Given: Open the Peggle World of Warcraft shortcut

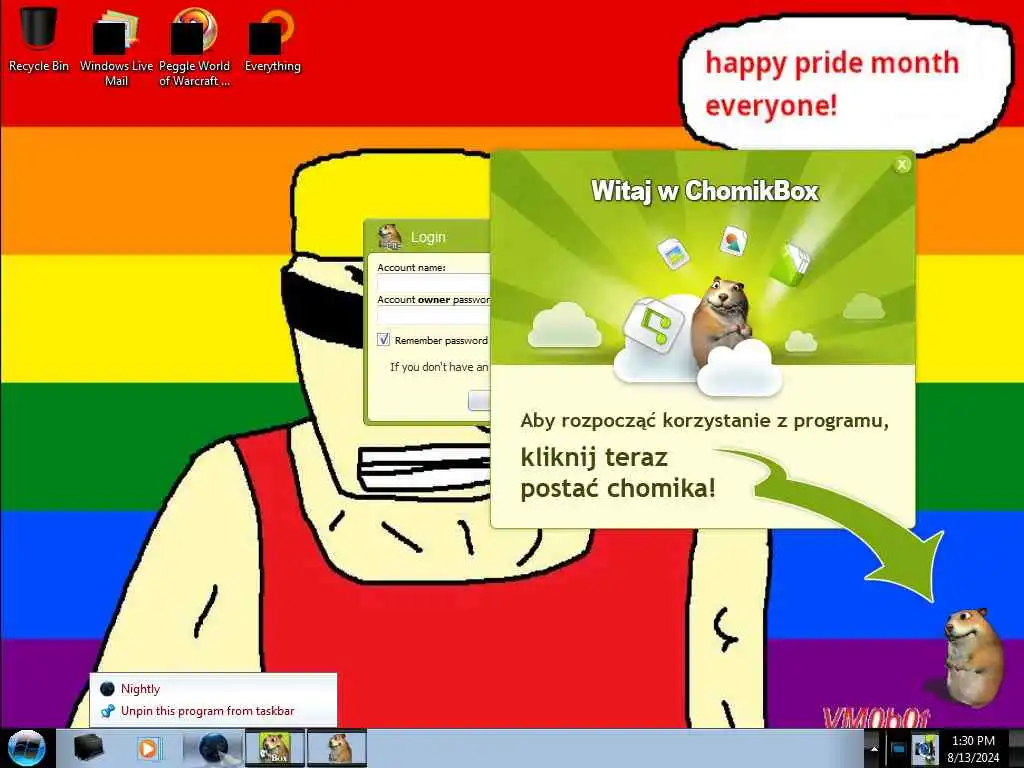Looking at the screenshot, I should click(x=194, y=47).
